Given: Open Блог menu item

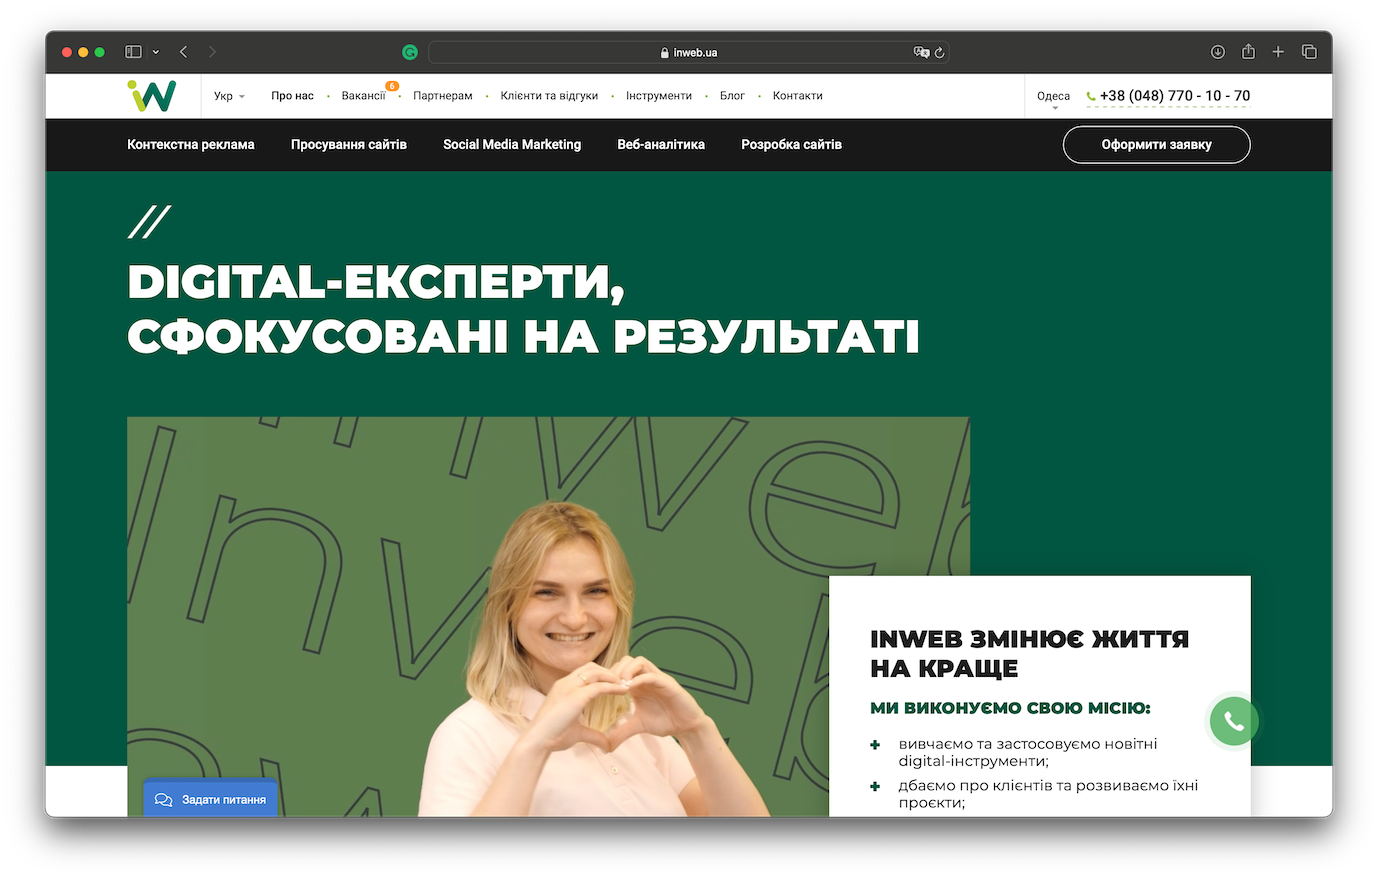Looking at the screenshot, I should (x=732, y=96).
